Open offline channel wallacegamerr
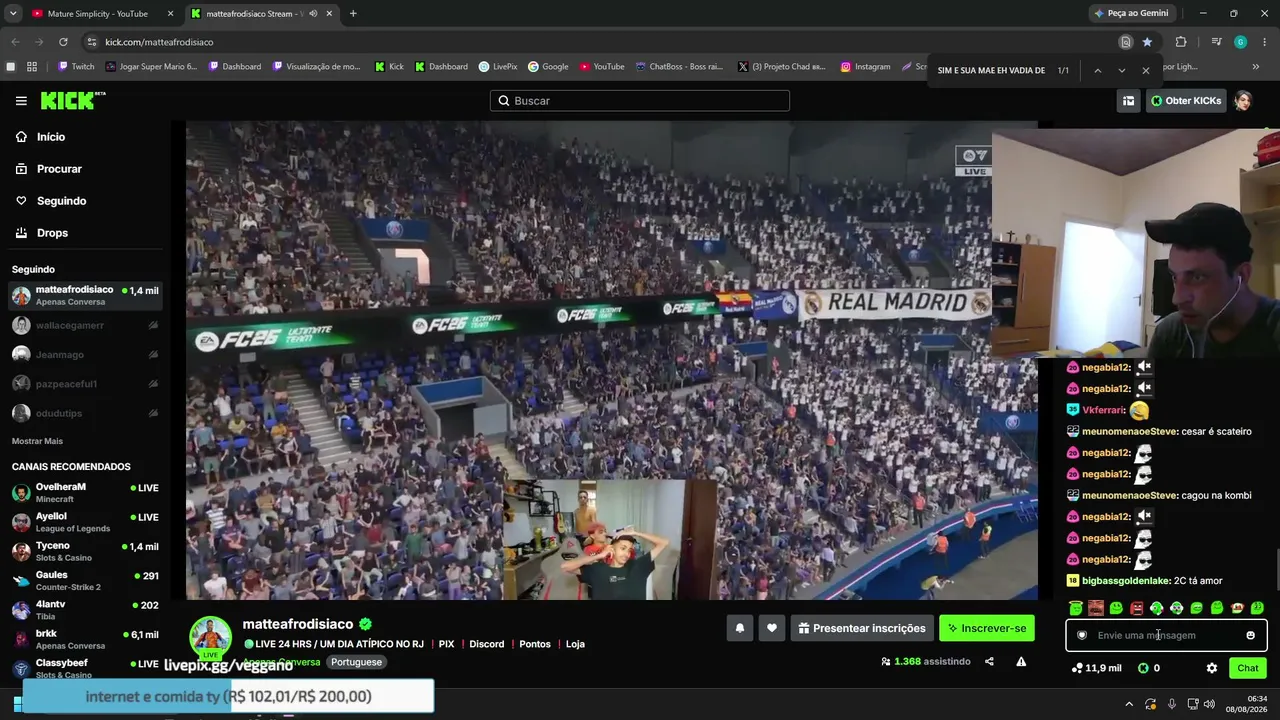 (x=85, y=325)
